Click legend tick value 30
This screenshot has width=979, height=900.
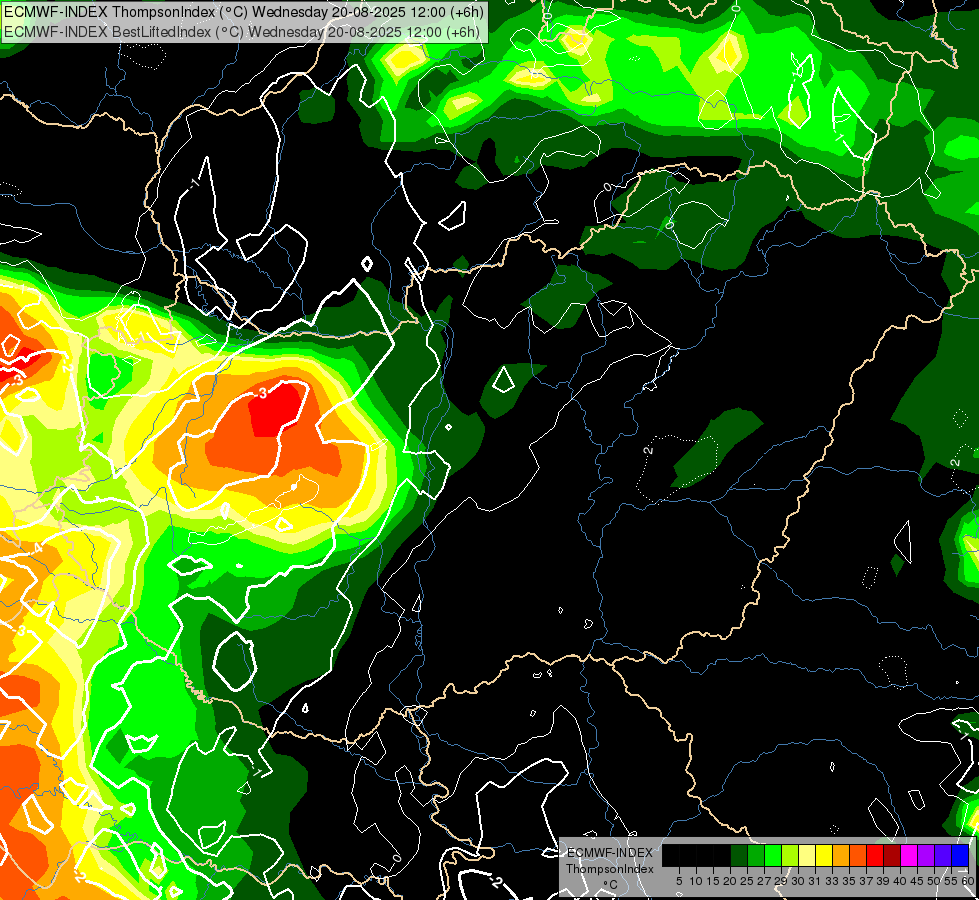(x=799, y=881)
